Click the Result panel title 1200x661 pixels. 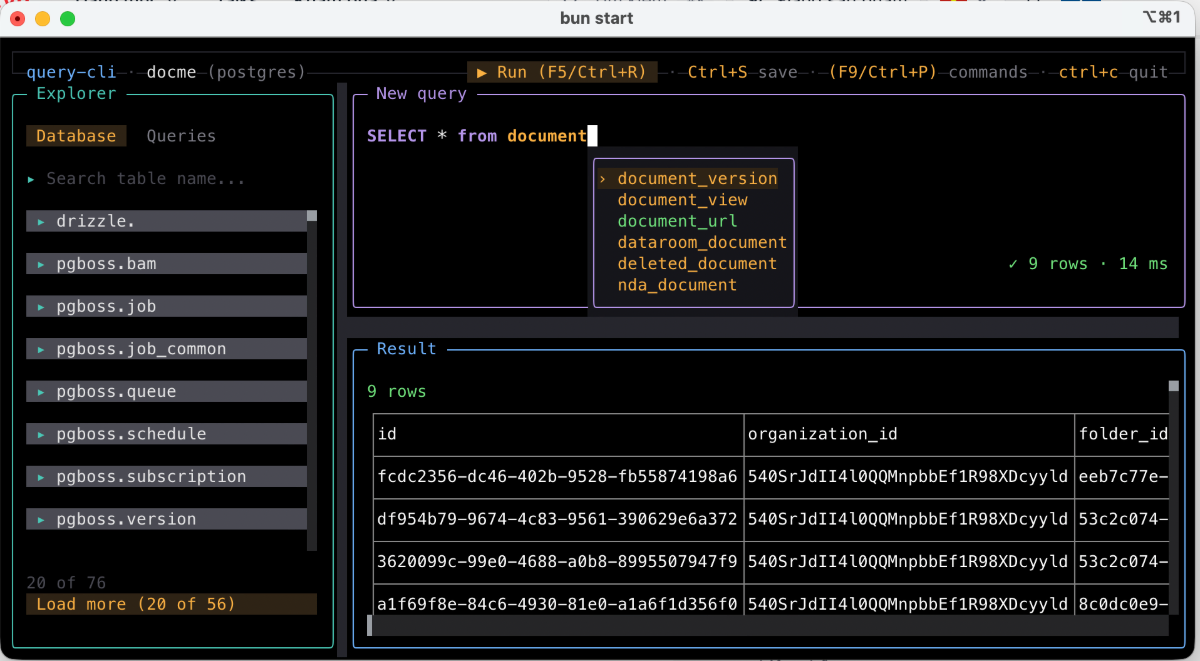406,349
